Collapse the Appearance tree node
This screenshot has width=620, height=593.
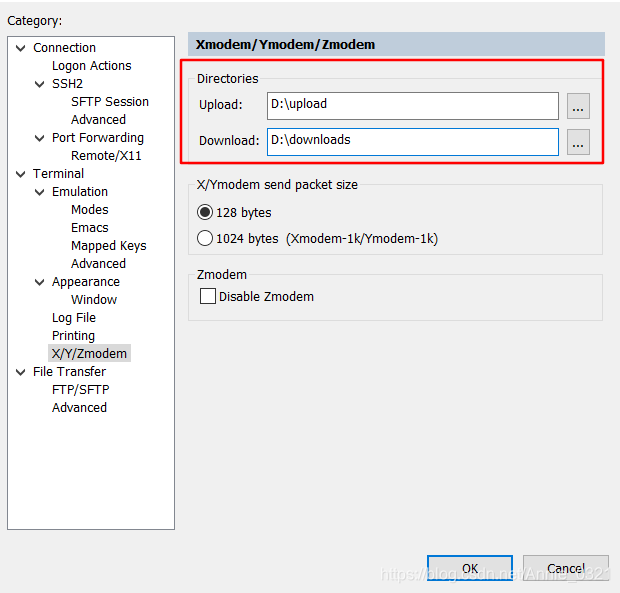pyautogui.click(x=40, y=282)
